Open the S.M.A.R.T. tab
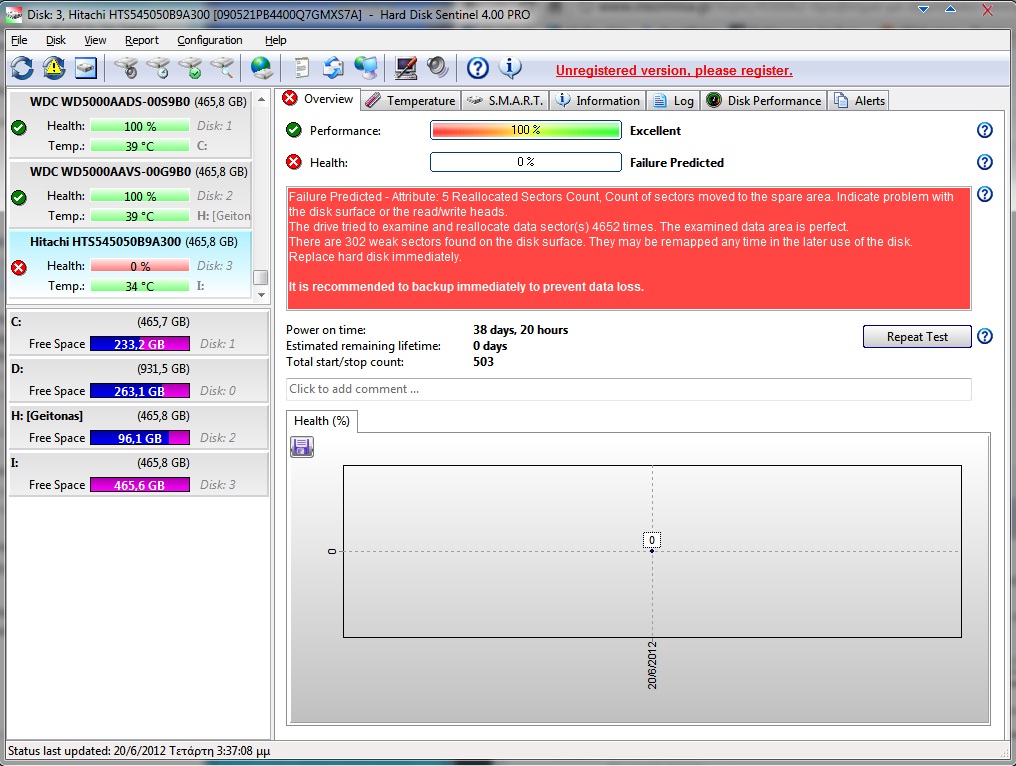 505,100
